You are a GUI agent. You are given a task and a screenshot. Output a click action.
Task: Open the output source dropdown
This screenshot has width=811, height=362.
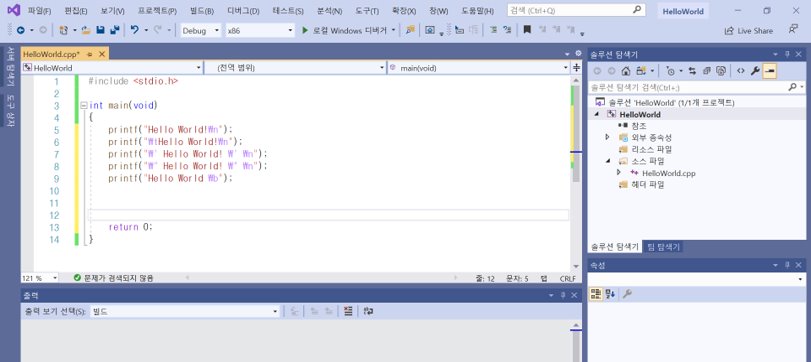coord(185,311)
